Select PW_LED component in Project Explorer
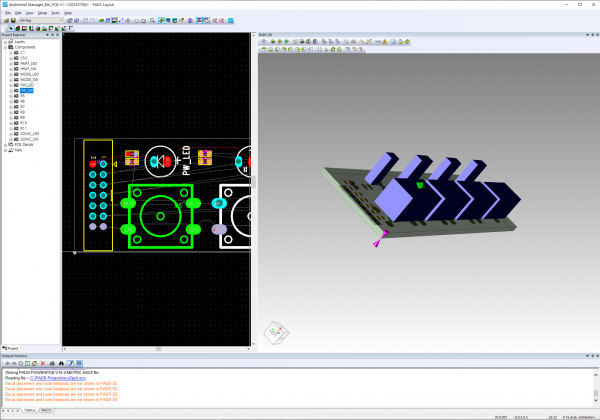This screenshot has height=420, width=600. (x=27, y=84)
